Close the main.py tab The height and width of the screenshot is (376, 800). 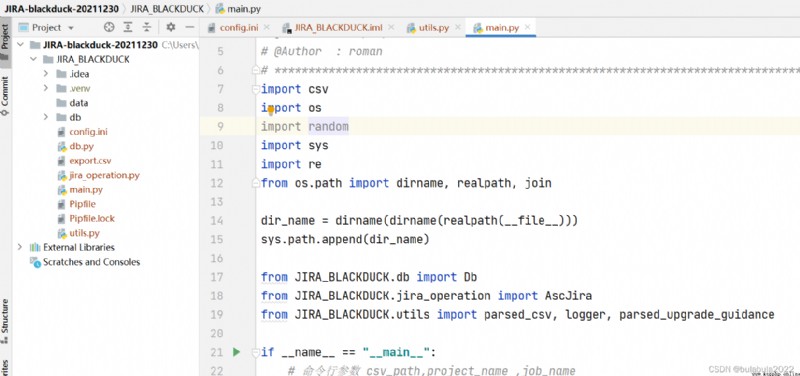coord(528,27)
